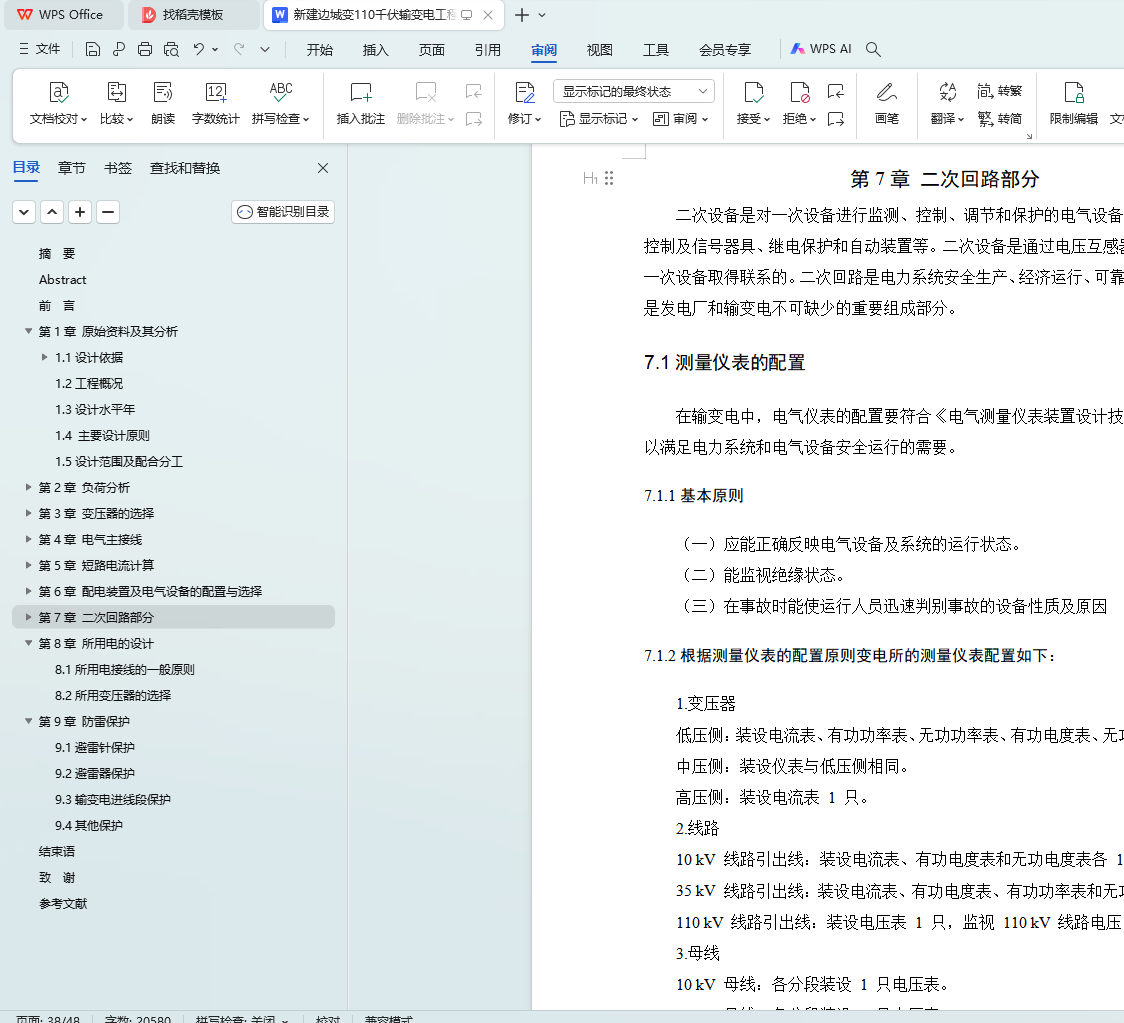Click the print icon

click(145, 49)
